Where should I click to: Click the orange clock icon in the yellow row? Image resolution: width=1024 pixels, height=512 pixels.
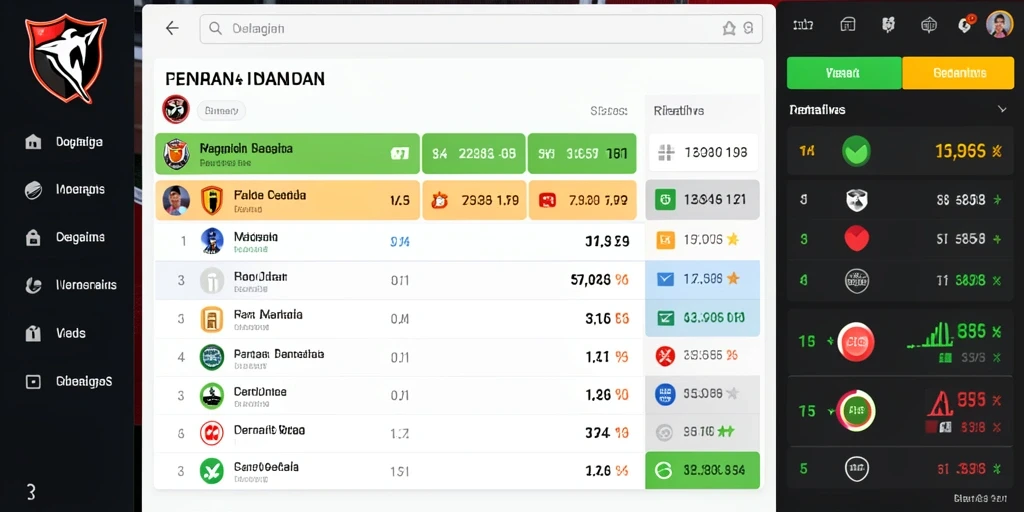(440, 200)
